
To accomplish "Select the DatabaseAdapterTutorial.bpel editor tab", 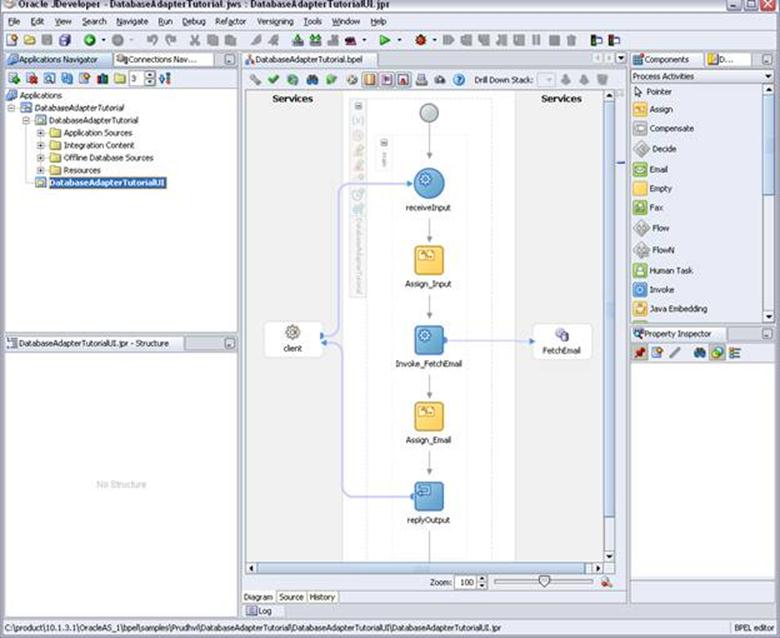I will point(309,59).
